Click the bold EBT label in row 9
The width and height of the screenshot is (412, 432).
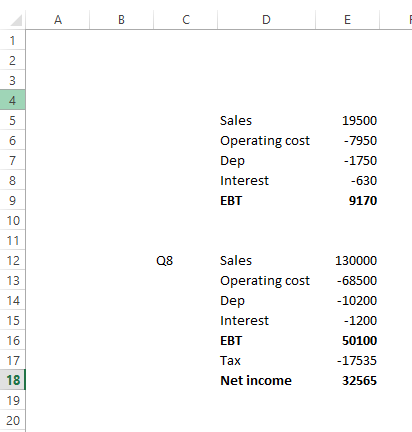click(x=231, y=201)
